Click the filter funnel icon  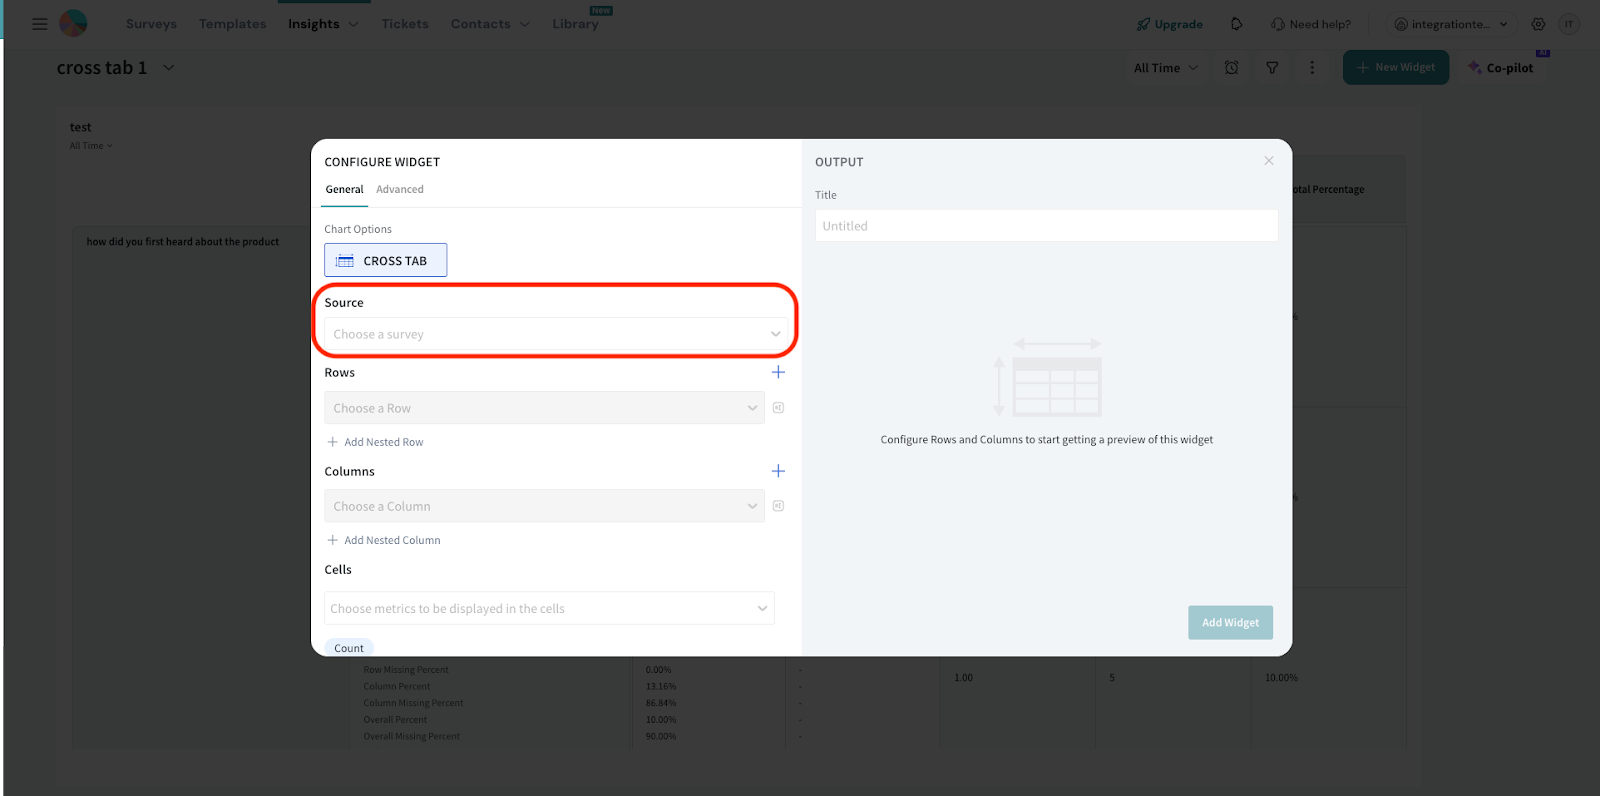1272,68
